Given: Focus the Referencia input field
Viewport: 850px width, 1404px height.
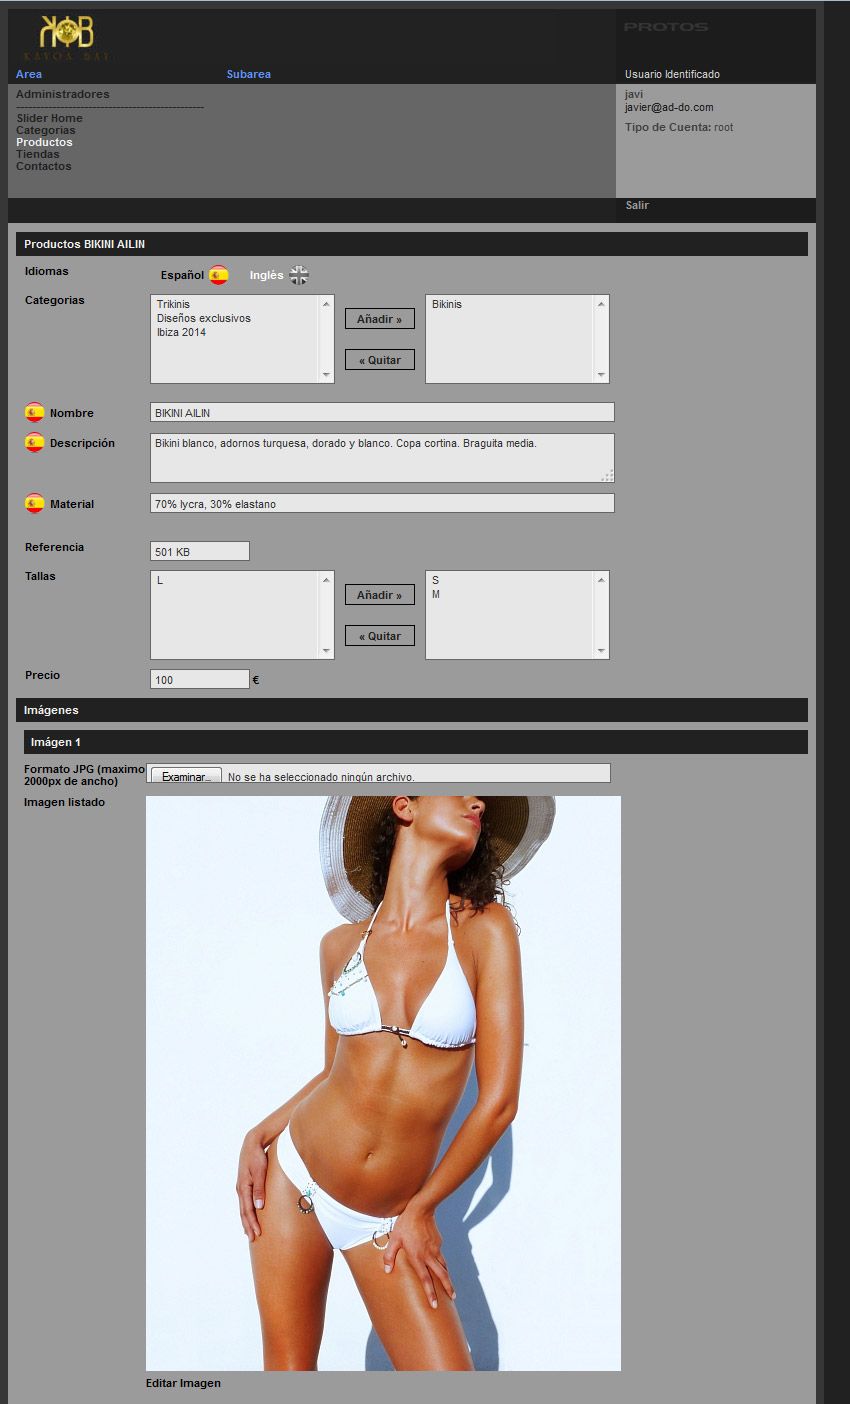Looking at the screenshot, I should (x=200, y=551).
